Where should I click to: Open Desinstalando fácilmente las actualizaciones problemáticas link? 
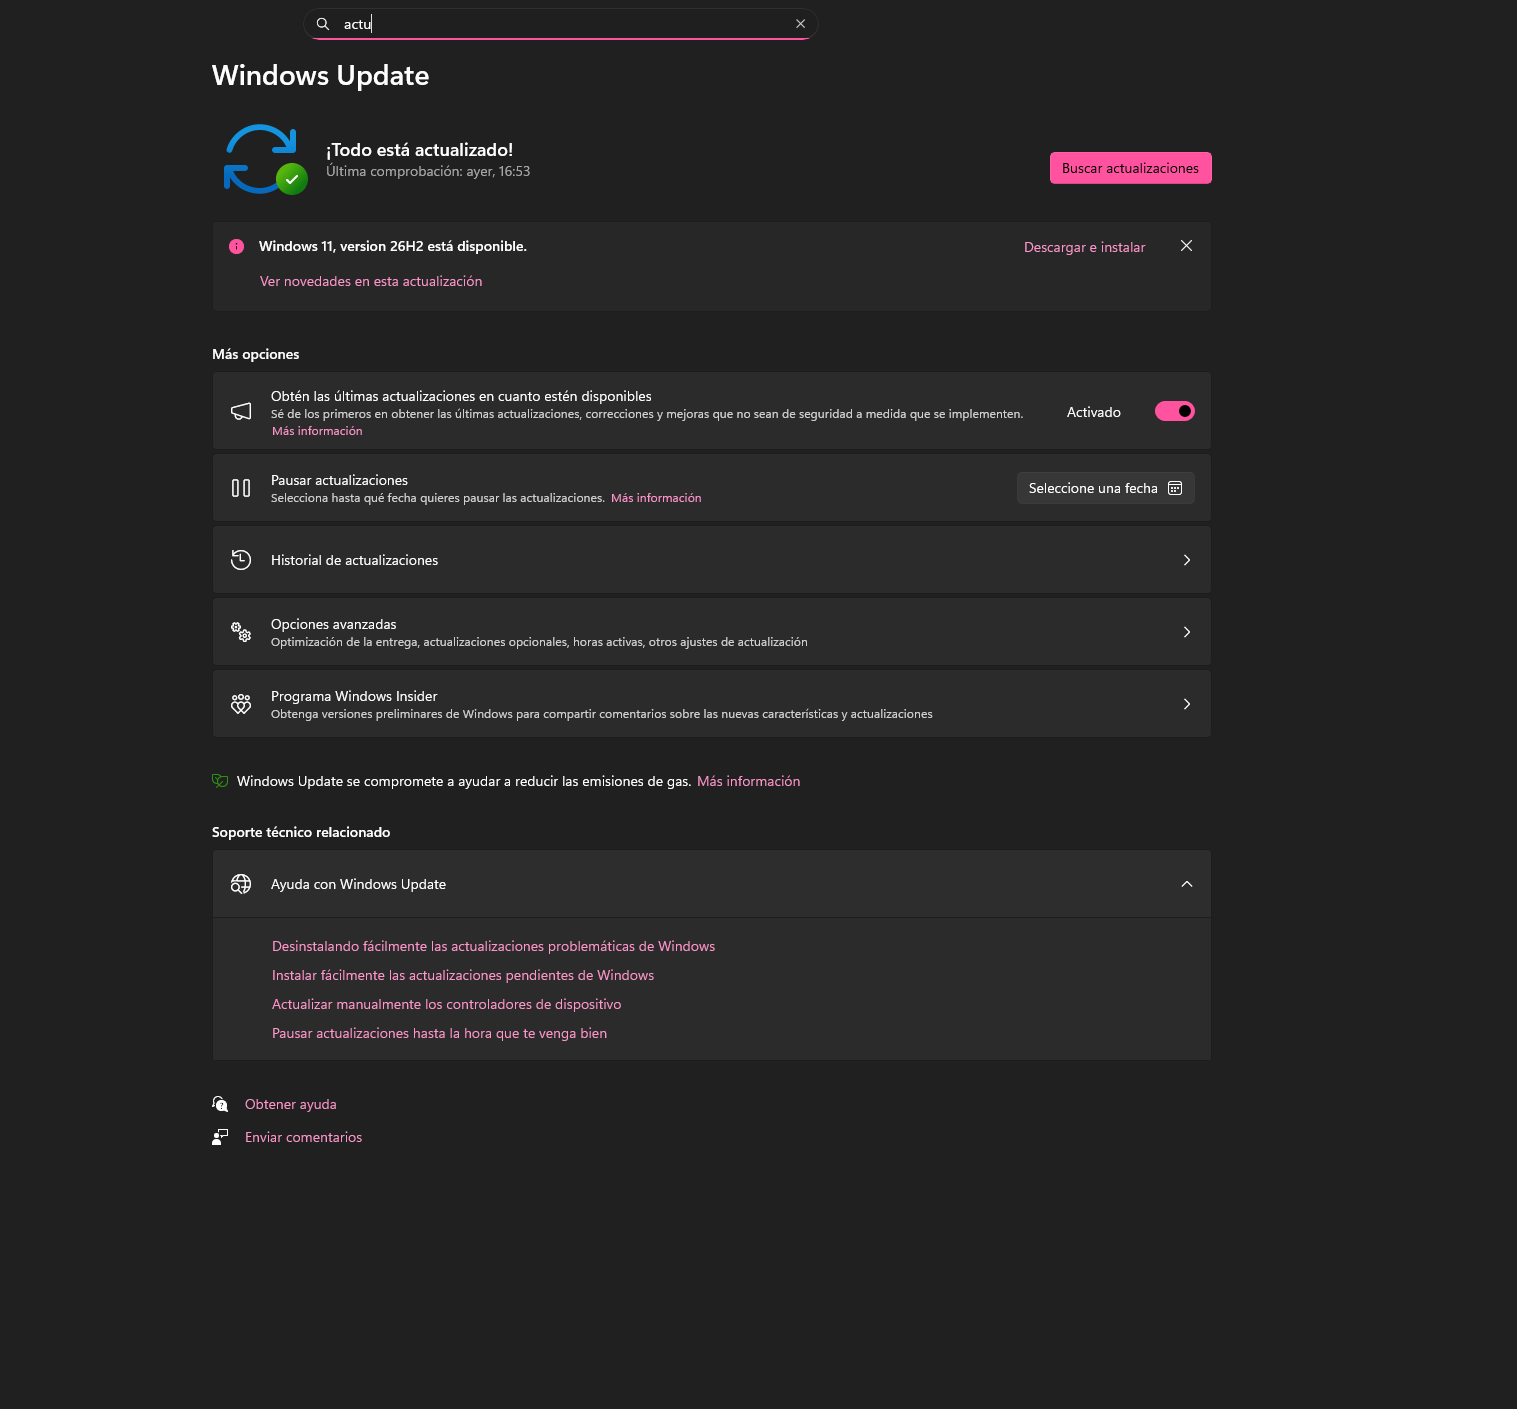click(x=493, y=946)
